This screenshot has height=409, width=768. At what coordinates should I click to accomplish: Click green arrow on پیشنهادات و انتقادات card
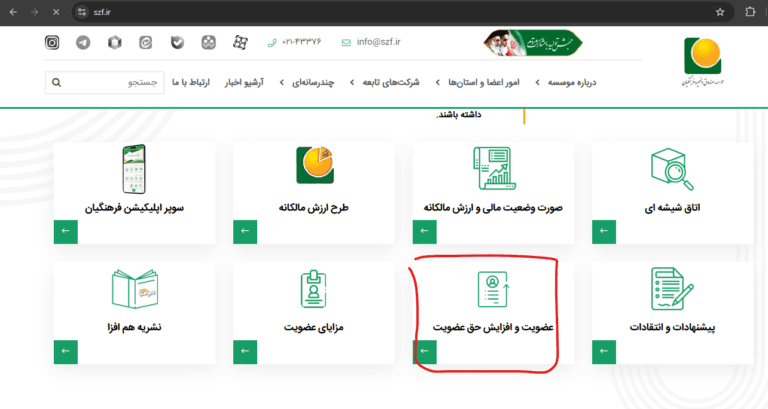(x=604, y=352)
